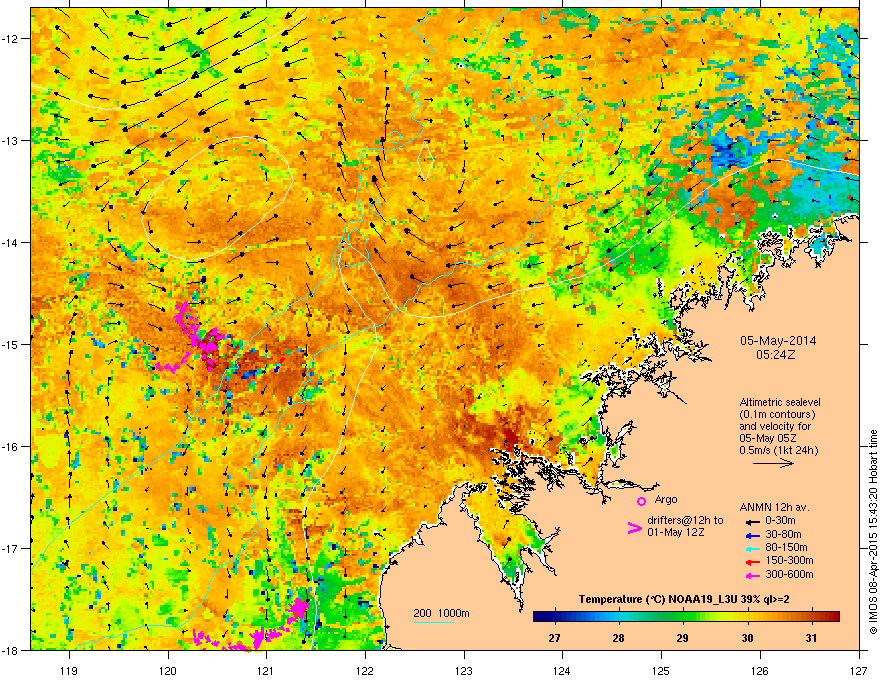This screenshot has height=680, width=880.
Task: Click the '01-May 12Z' drifter date text
Action: click(x=675, y=532)
